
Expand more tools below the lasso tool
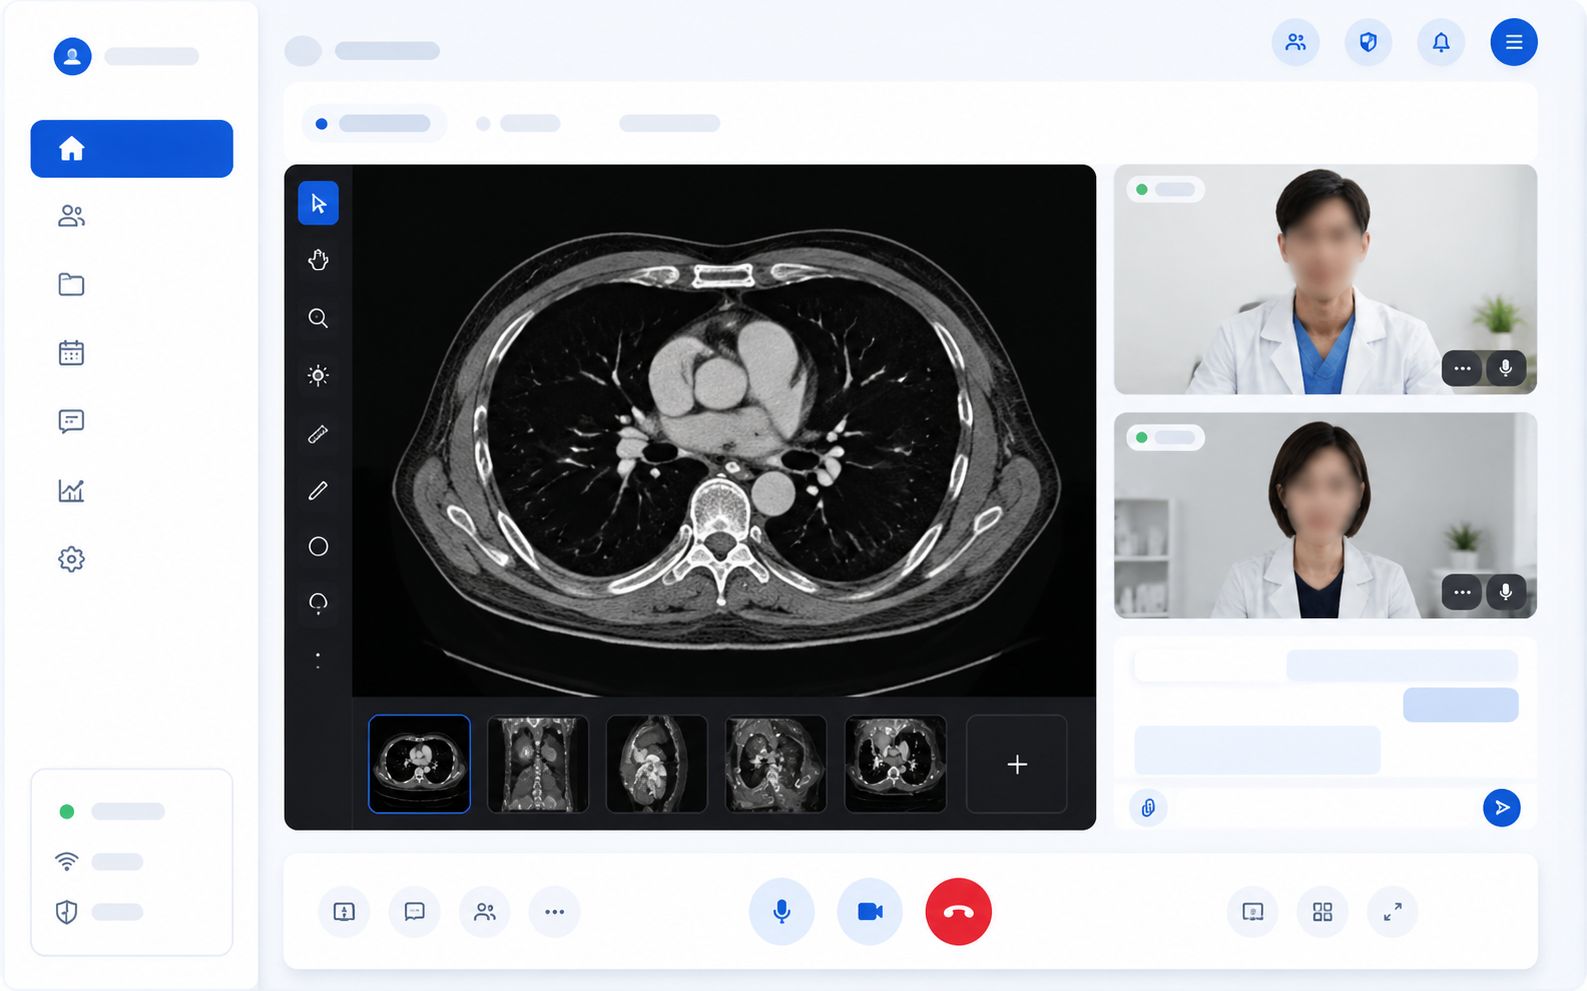point(318,660)
